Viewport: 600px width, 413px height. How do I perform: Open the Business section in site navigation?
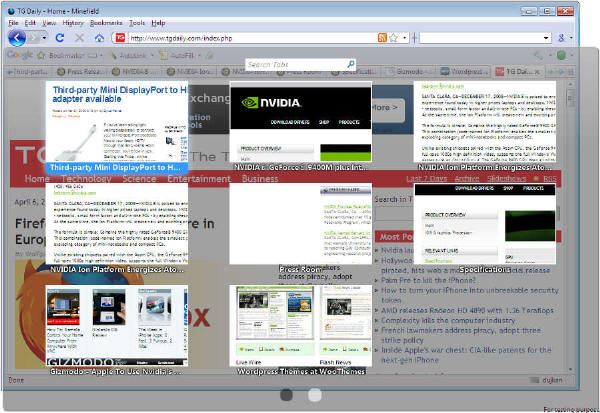tap(260, 179)
